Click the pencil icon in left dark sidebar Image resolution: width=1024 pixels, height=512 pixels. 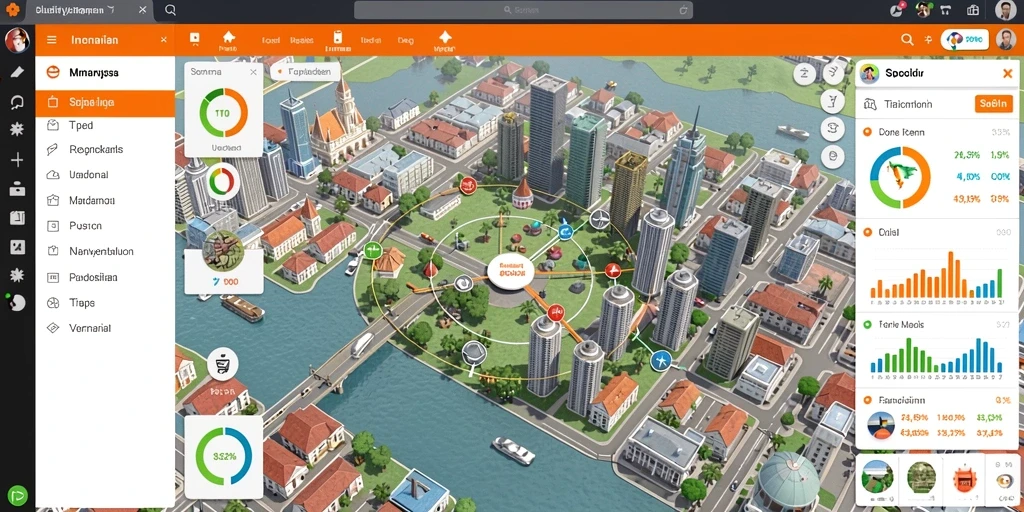[x=17, y=72]
